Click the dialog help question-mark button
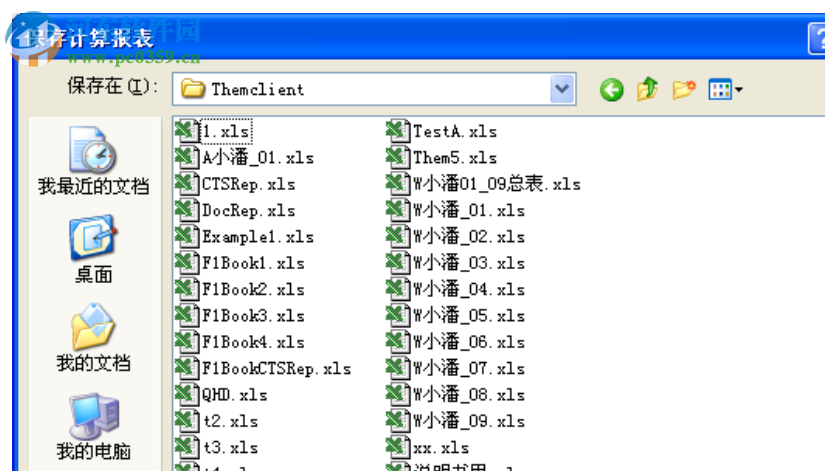This screenshot has width=825, height=471. [817, 38]
